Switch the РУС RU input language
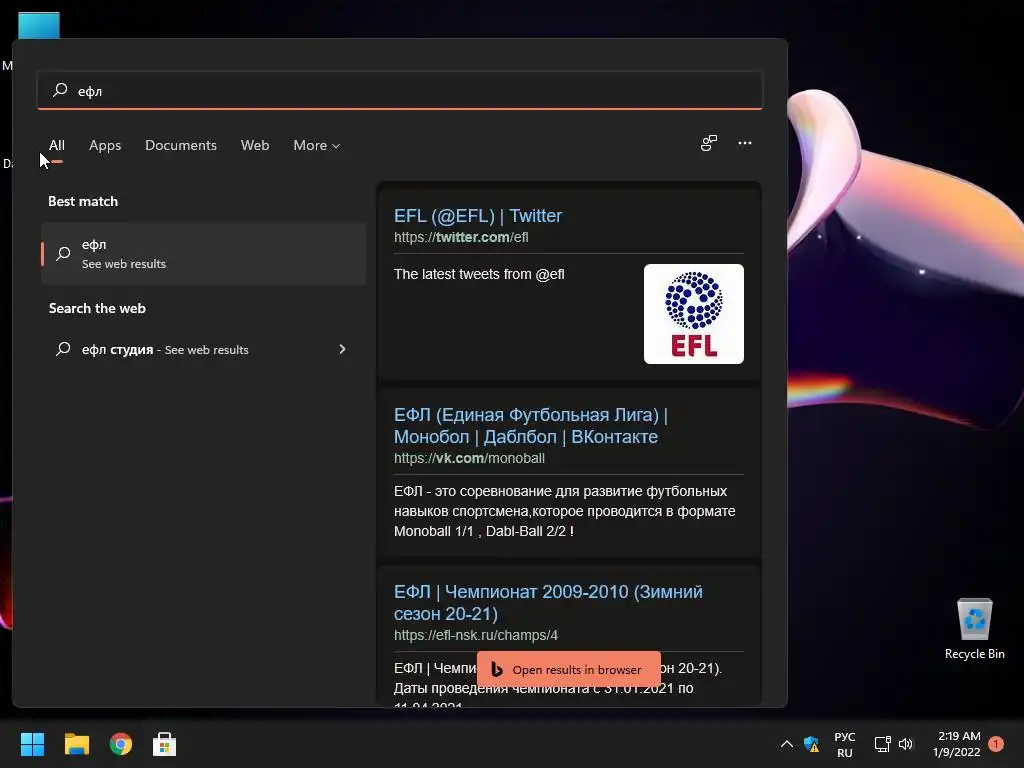This screenshot has height=768, width=1024. tap(844, 744)
